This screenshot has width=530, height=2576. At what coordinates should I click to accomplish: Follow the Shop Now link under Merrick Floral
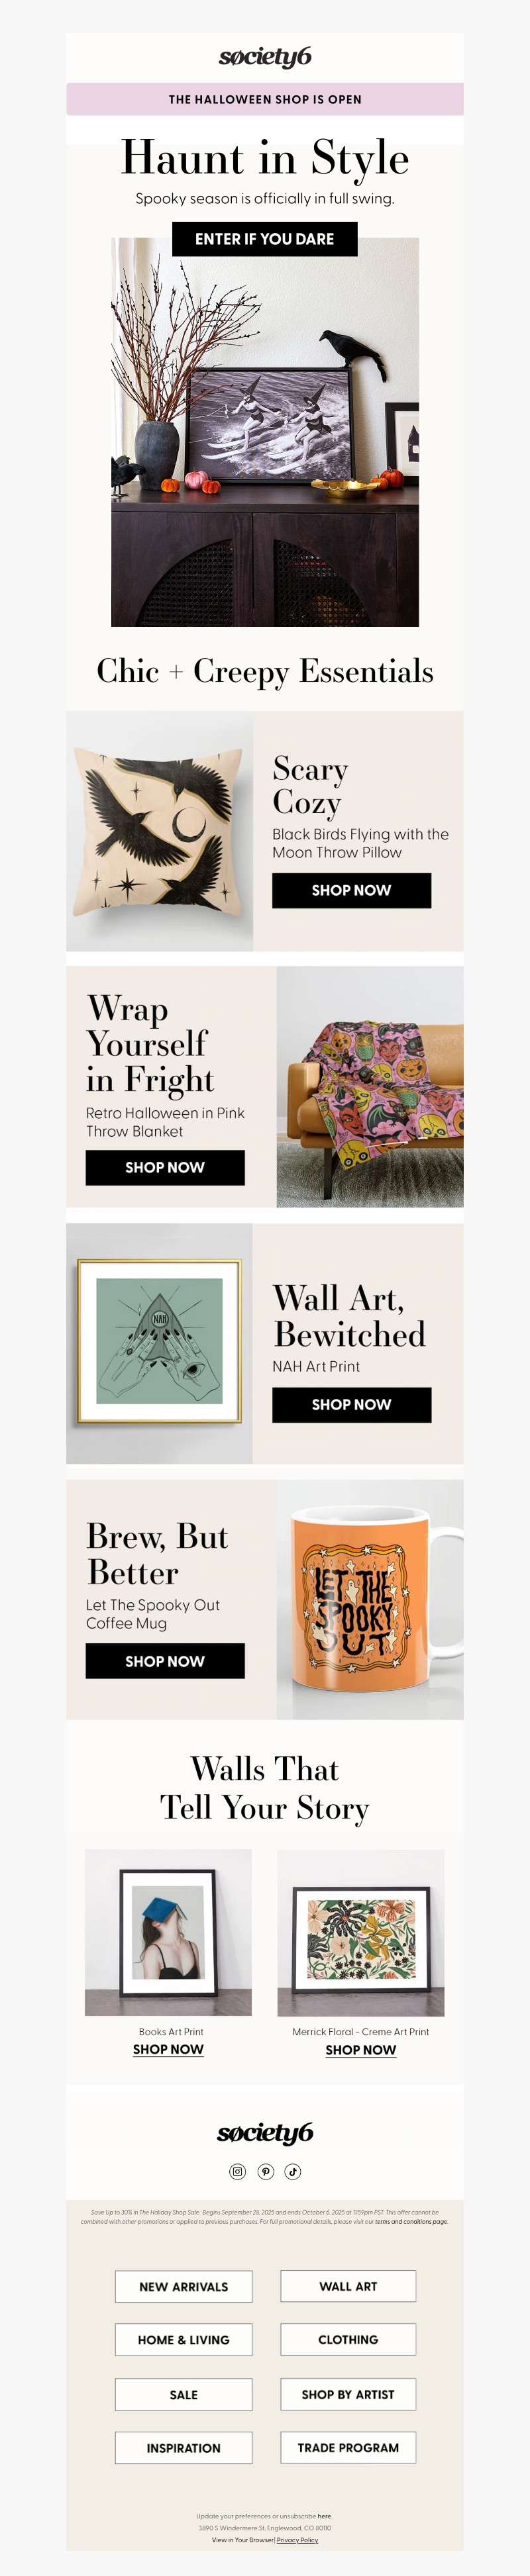click(360, 2049)
